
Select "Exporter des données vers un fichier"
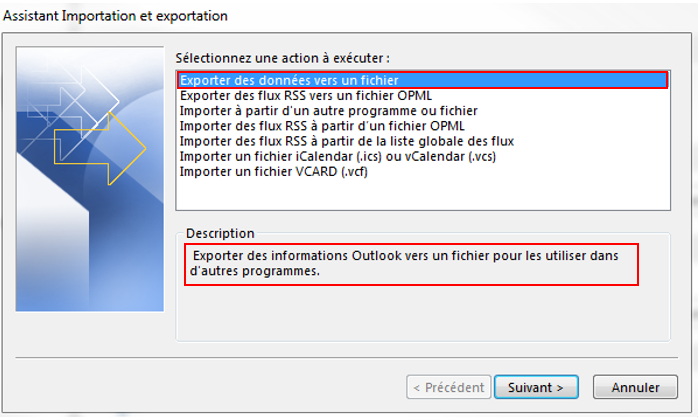(423, 80)
